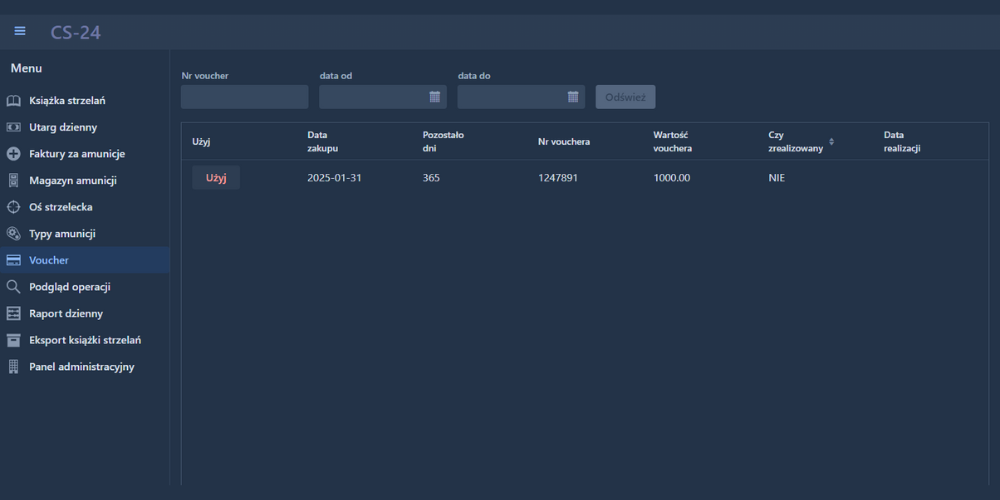Click the CS-24 application title
This screenshot has height=500, width=1000.
click(76, 32)
